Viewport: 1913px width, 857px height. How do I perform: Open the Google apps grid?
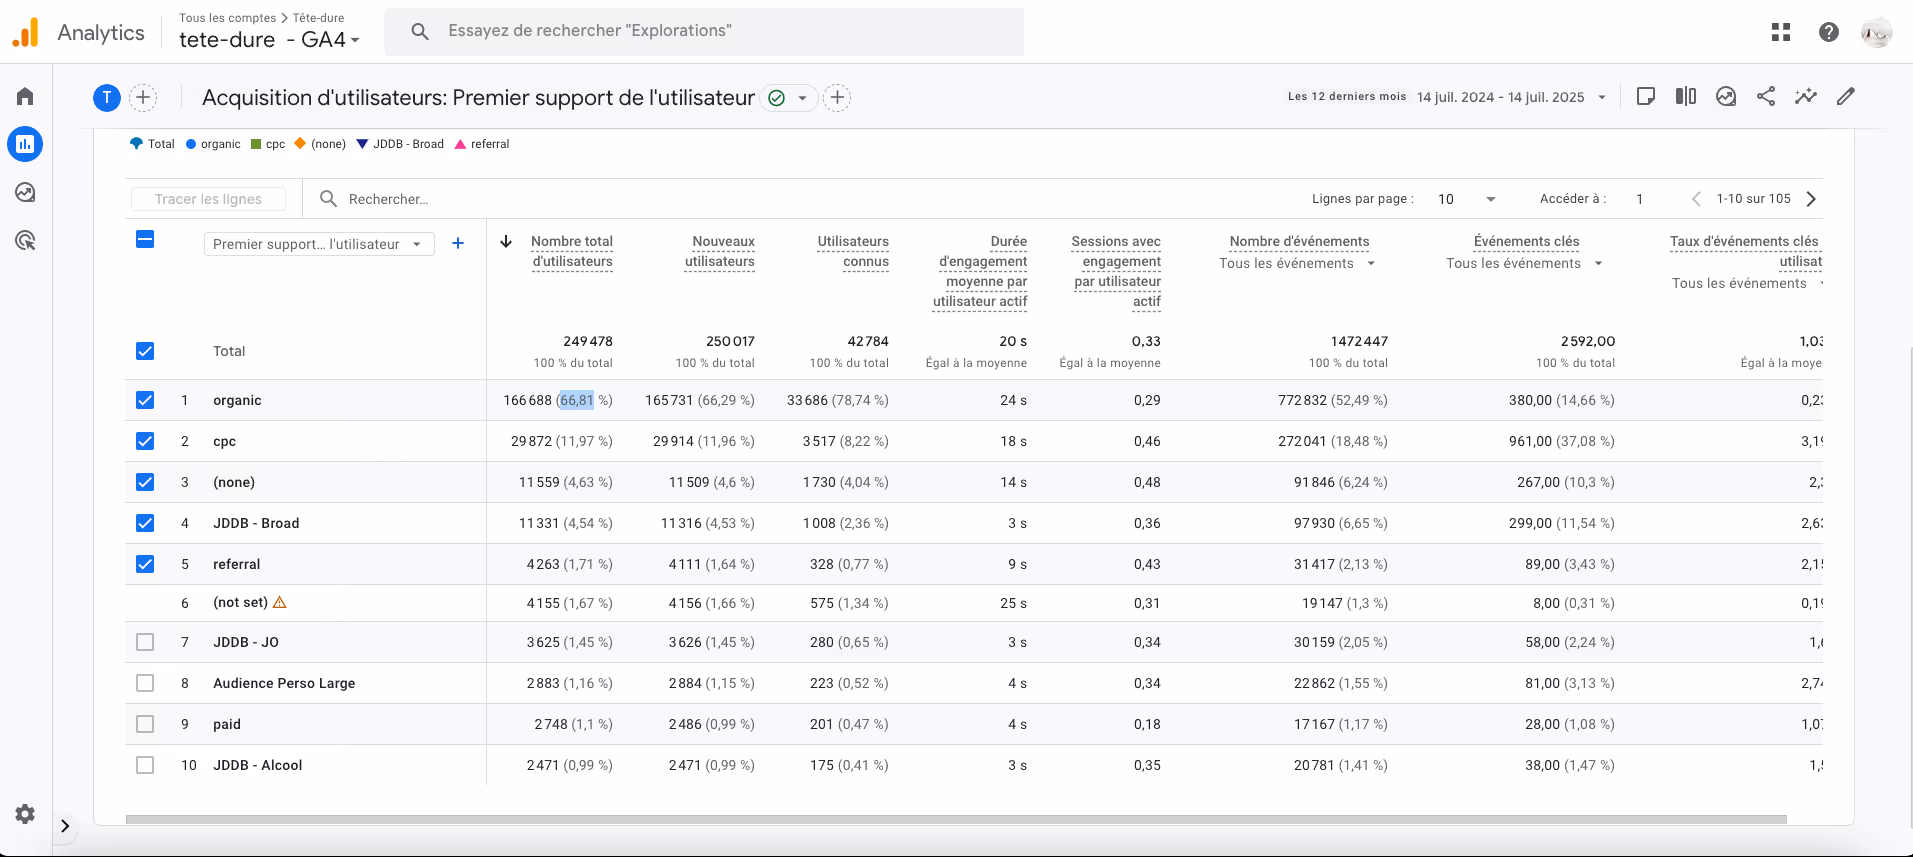1781,32
